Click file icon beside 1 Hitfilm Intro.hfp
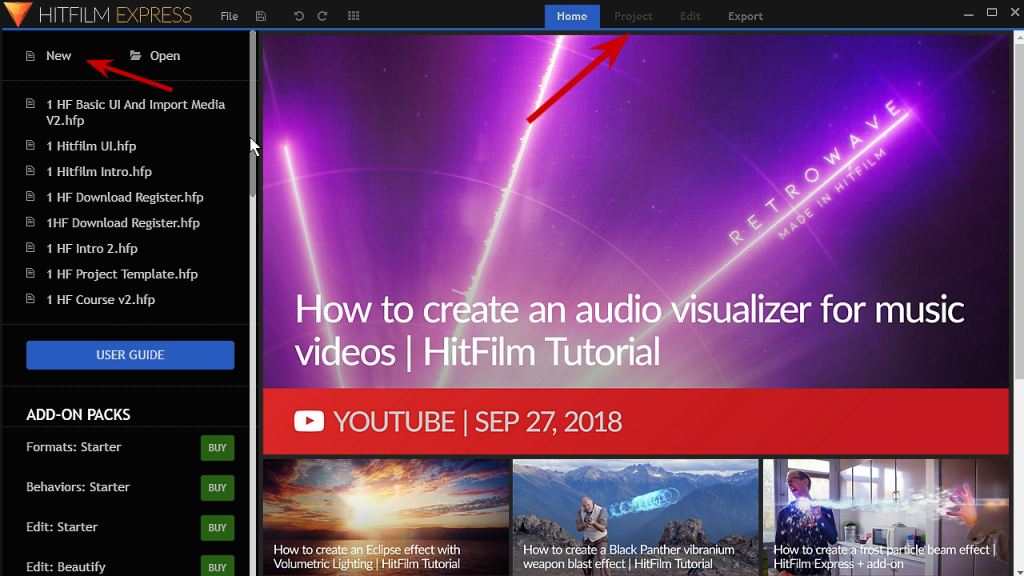 30,171
